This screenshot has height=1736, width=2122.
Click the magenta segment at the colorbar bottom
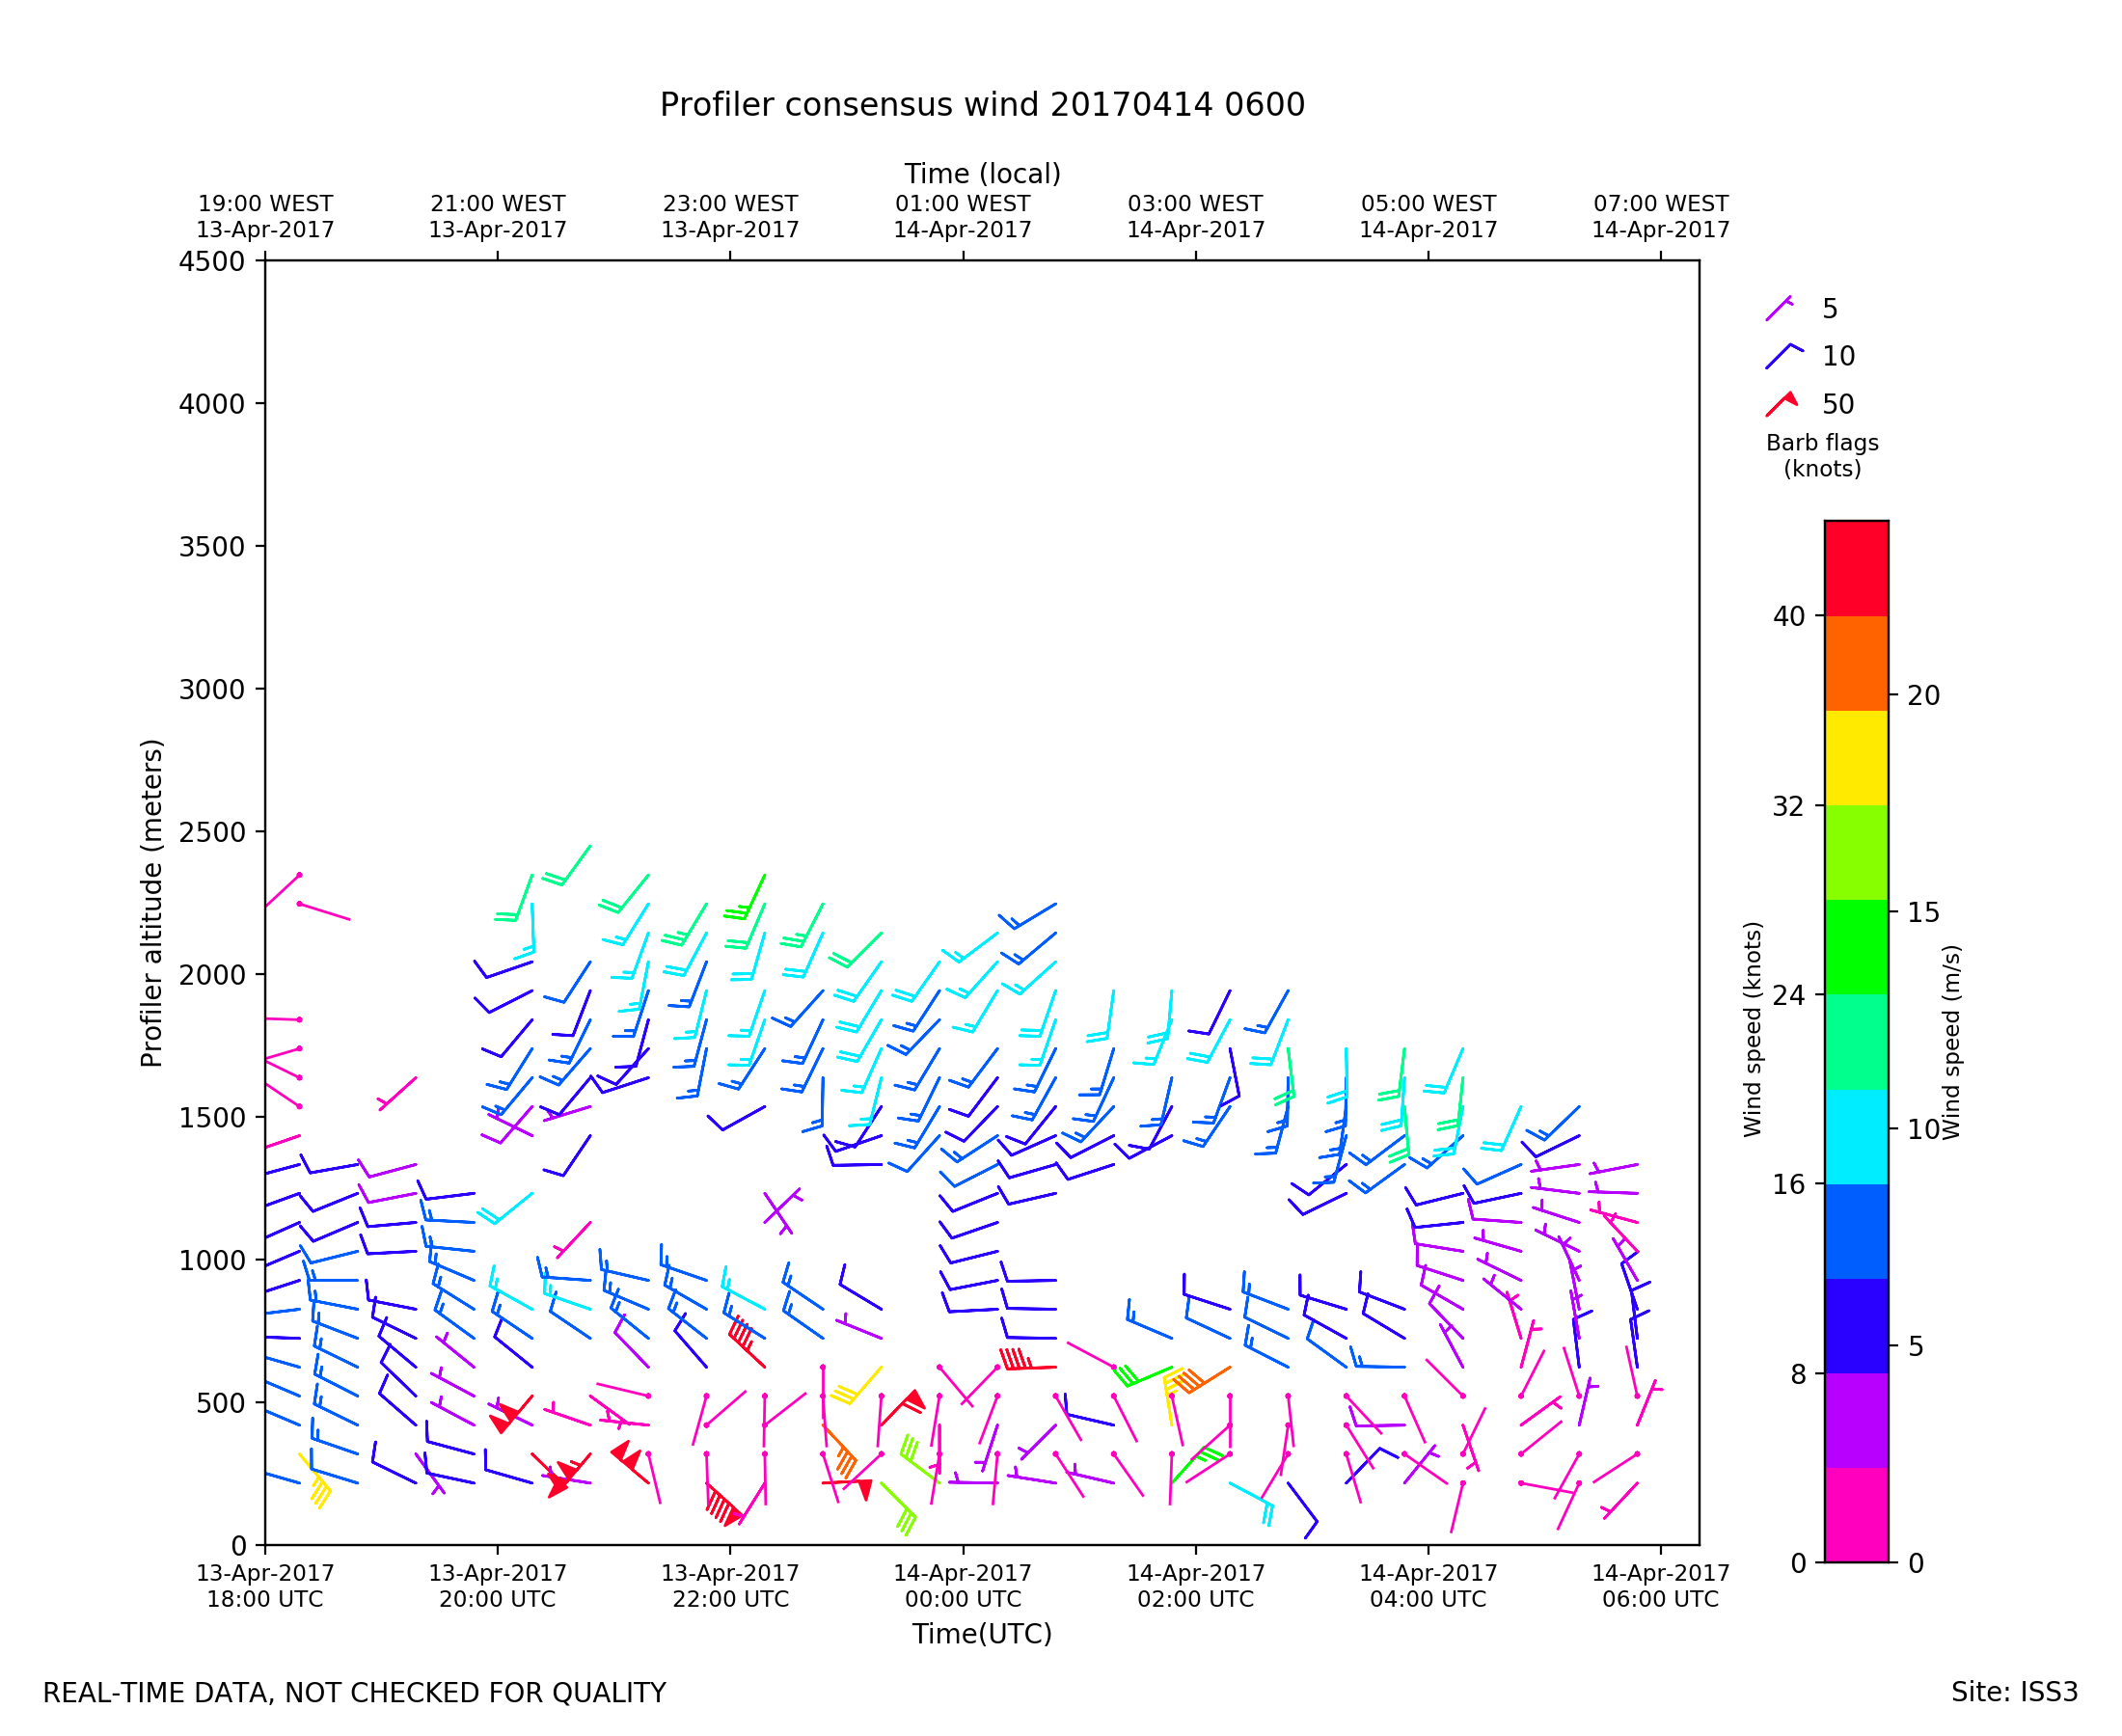(x=1856, y=1514)
